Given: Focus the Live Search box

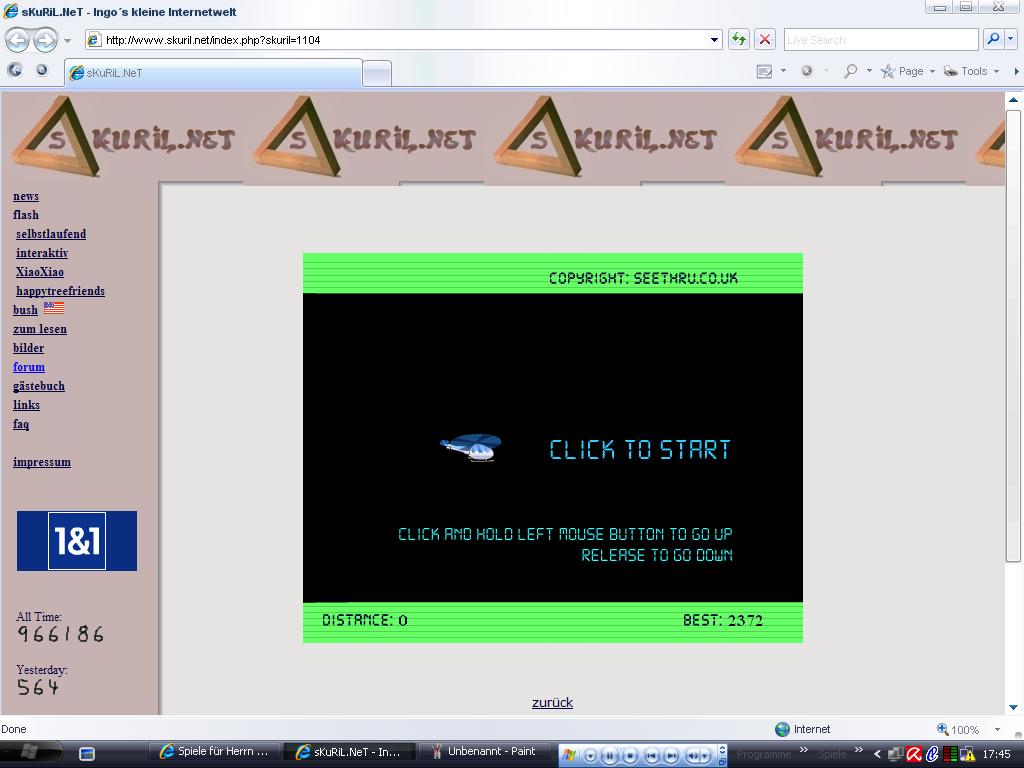Looking at the screenshot, I should [880, 40].
